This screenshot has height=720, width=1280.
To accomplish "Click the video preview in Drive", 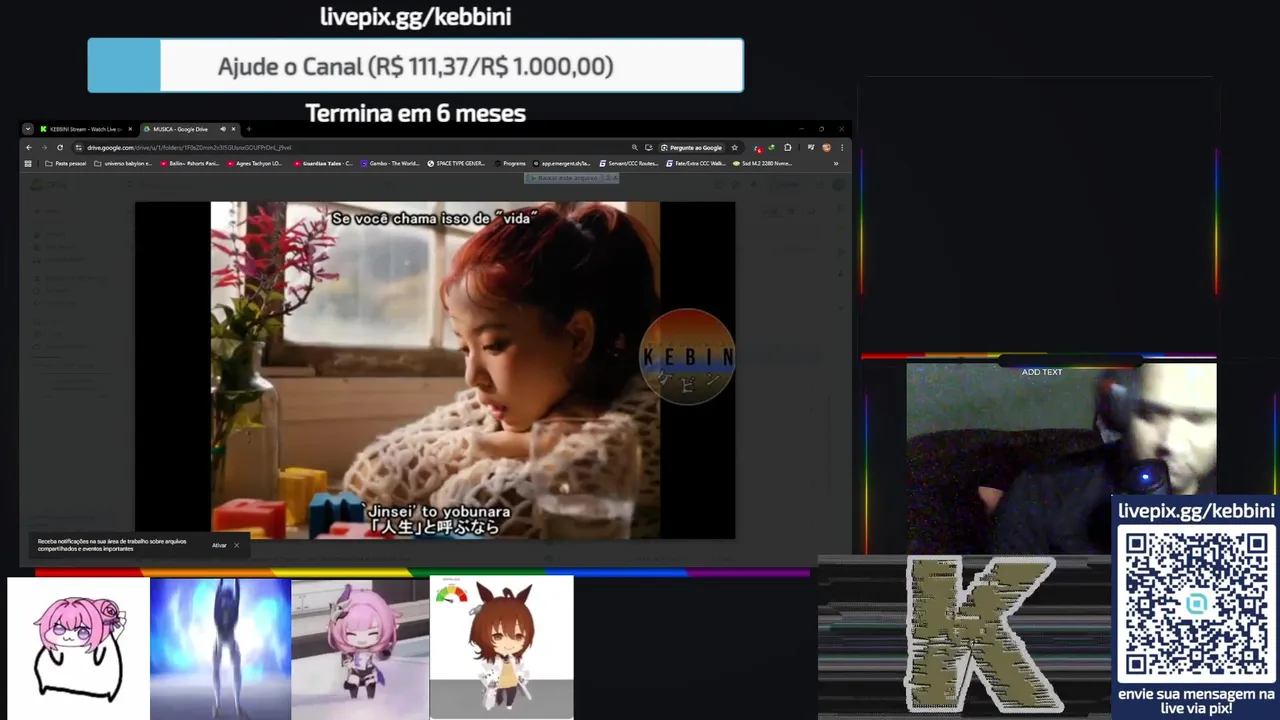I will point(435,370).
